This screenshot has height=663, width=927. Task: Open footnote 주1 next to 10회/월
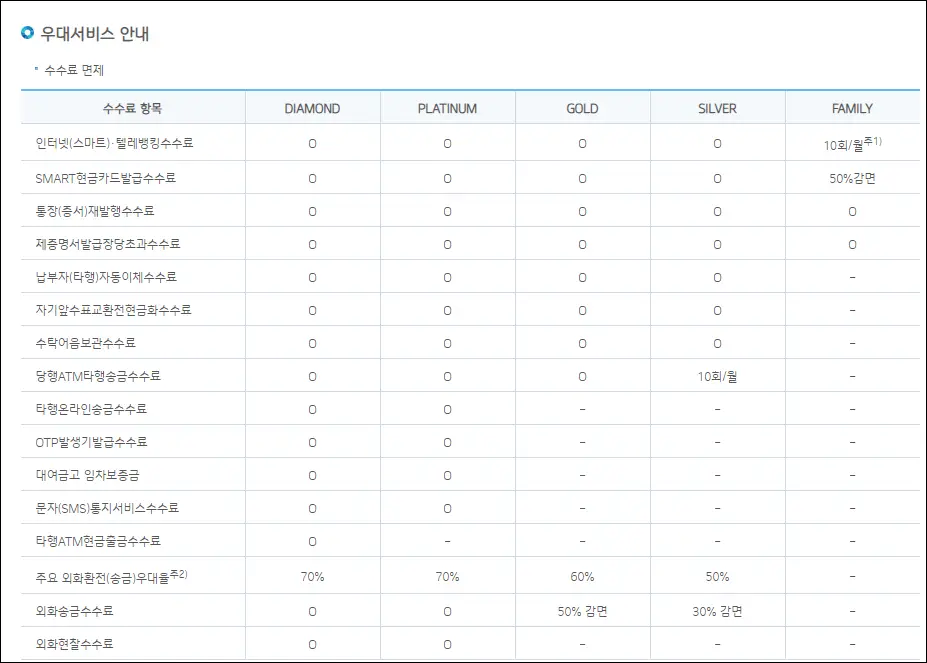[874, 140]
